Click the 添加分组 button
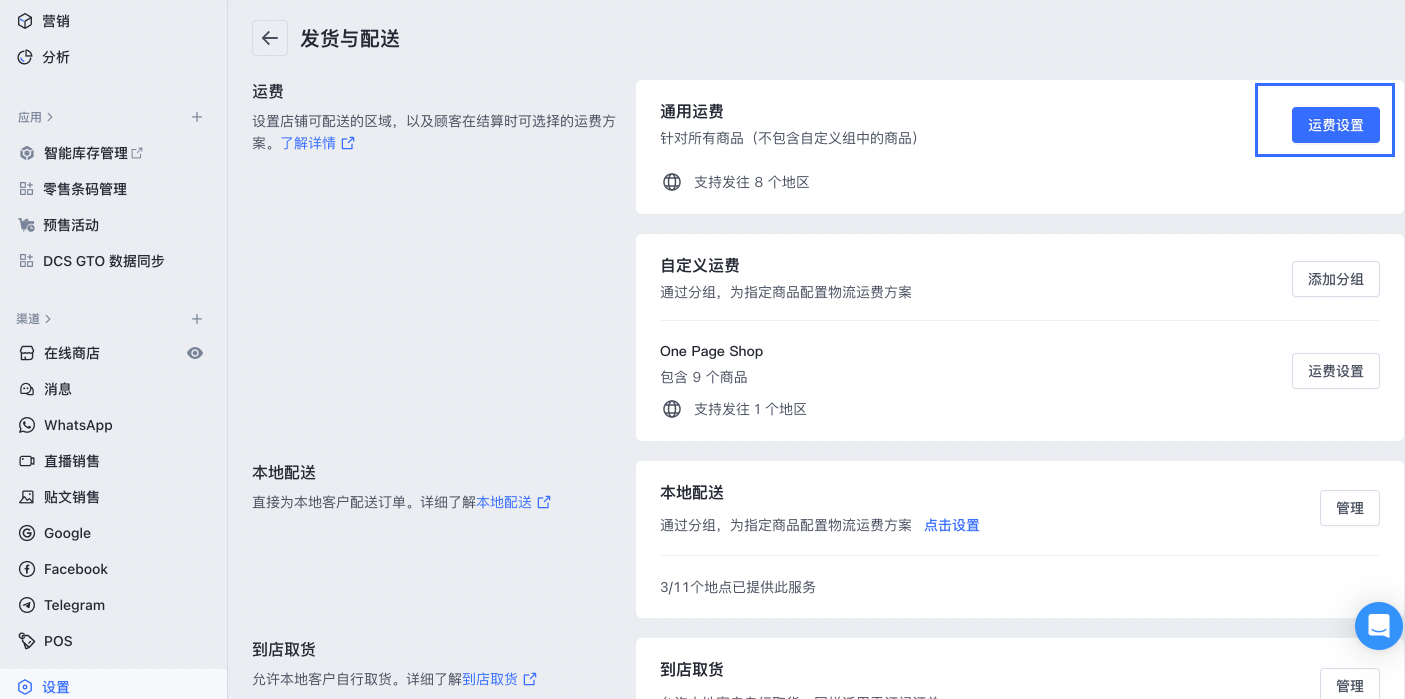The image size is (1405, 699). pyautogui.click(x=1335, y=279)
